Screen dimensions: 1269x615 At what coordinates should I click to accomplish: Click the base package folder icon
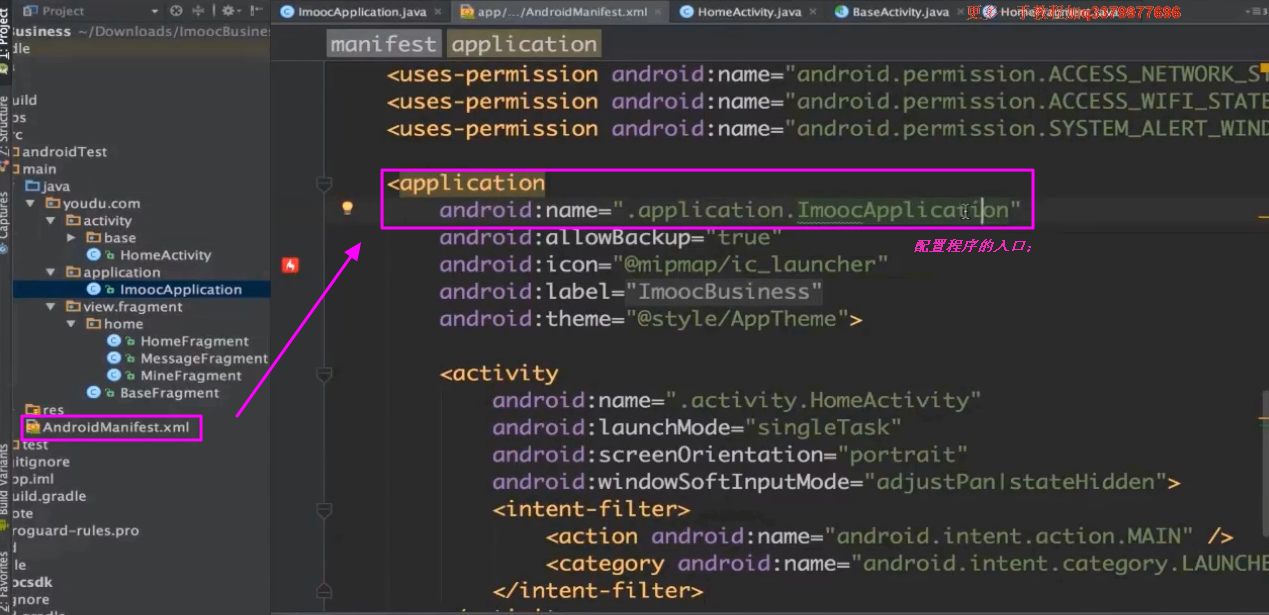[93, 238]
